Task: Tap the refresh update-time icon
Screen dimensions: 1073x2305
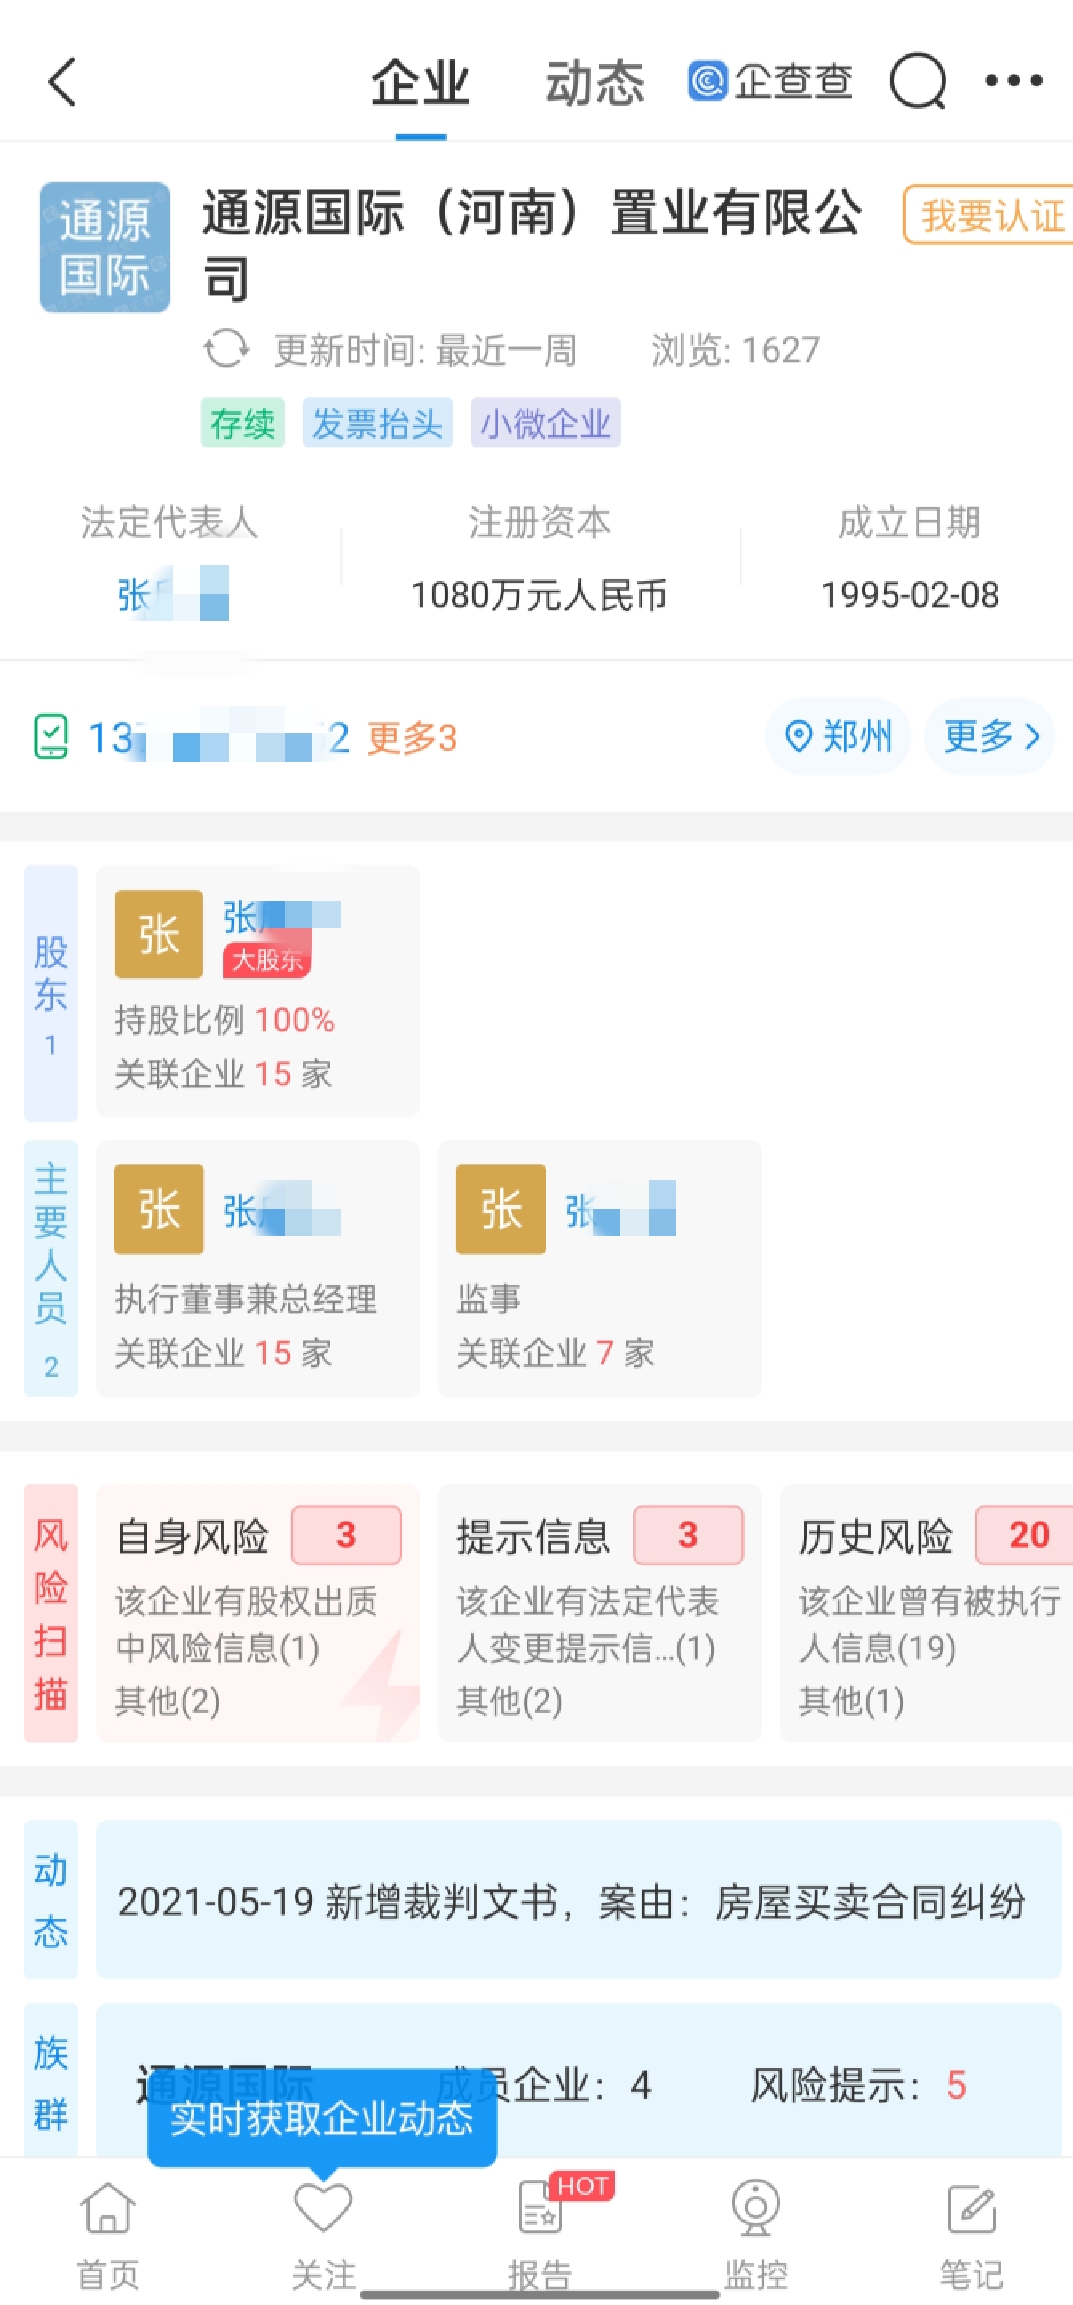Action: [x=226, y=350]
